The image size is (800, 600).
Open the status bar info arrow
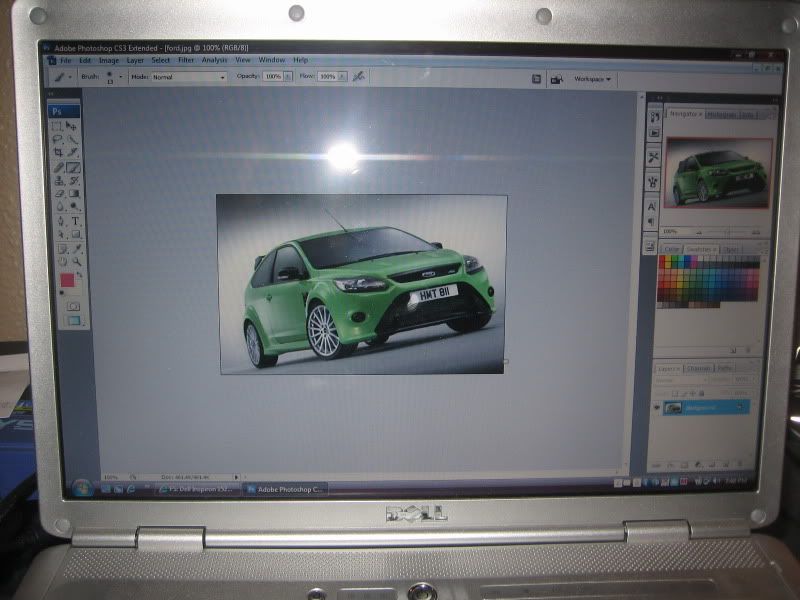[x=236, y=477]
